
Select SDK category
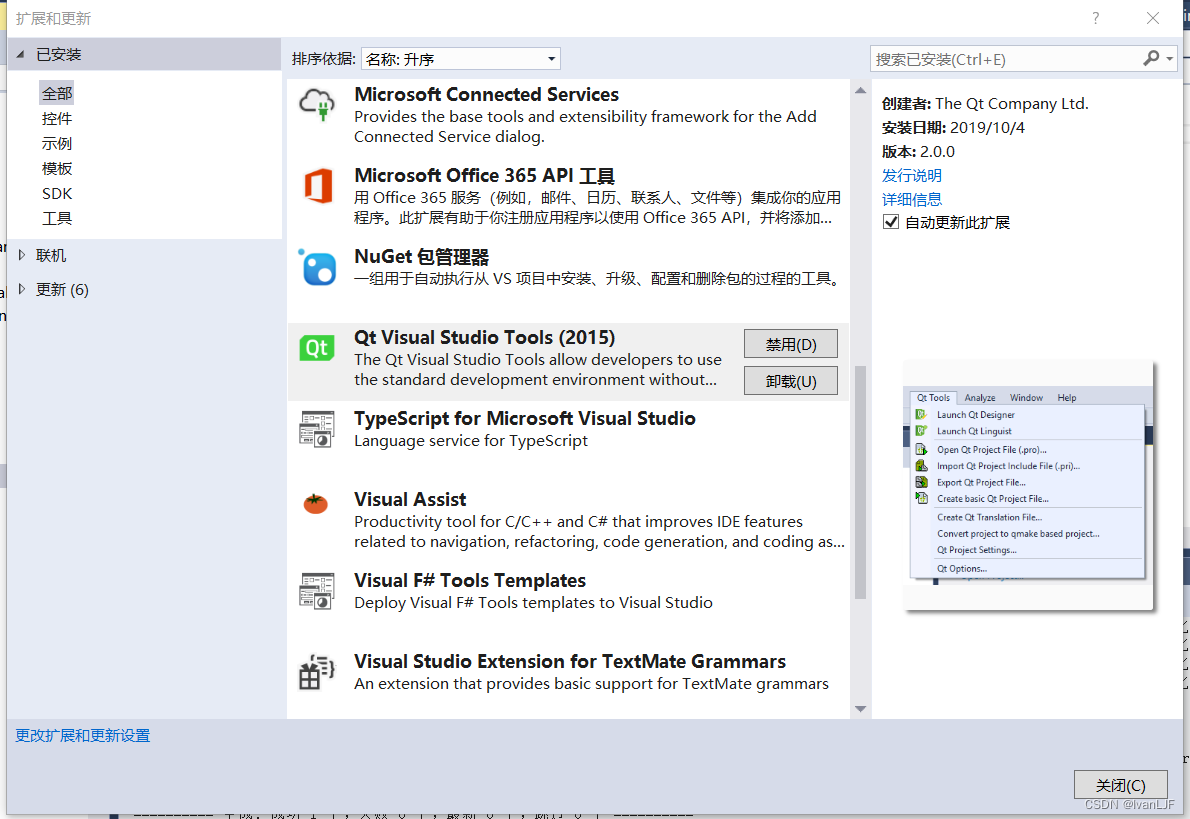click(x=57, y=194)
